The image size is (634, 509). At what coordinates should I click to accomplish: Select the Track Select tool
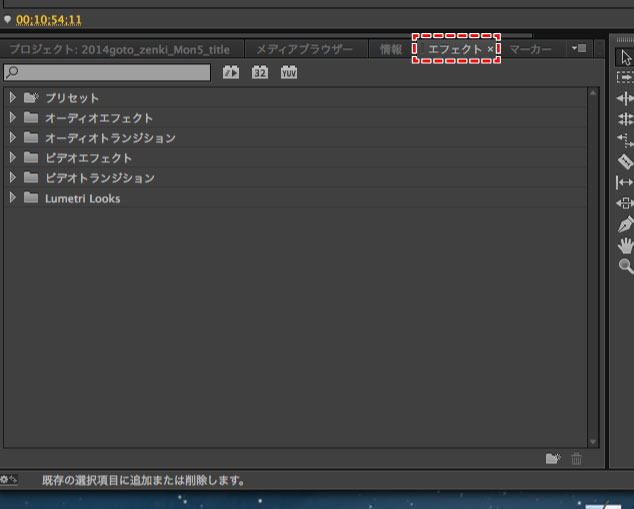pyautogui.click(x=626, y=77)
